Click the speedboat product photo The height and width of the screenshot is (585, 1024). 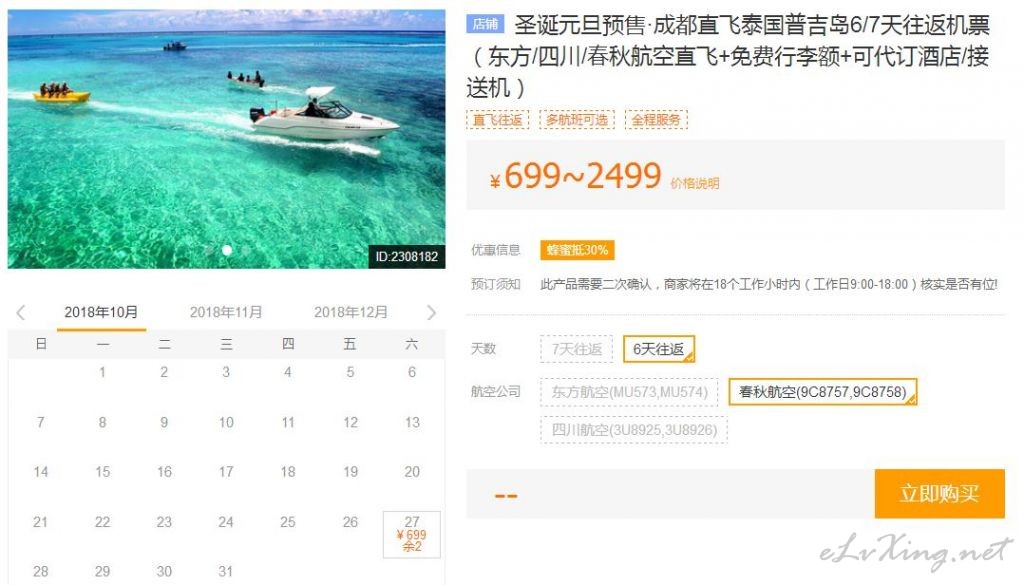click(227, 138)
